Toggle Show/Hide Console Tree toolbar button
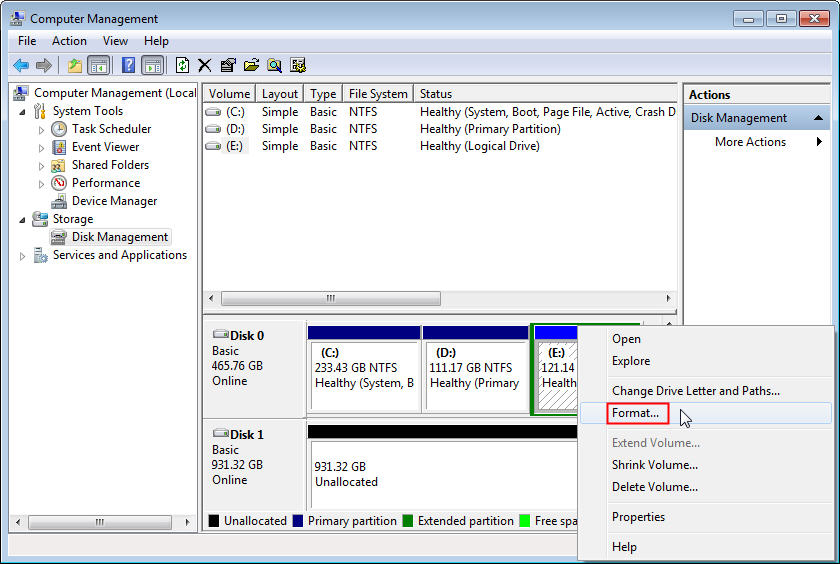Image resolution: width=840 pixels, height=564 pixels. (x=98, y=65)
